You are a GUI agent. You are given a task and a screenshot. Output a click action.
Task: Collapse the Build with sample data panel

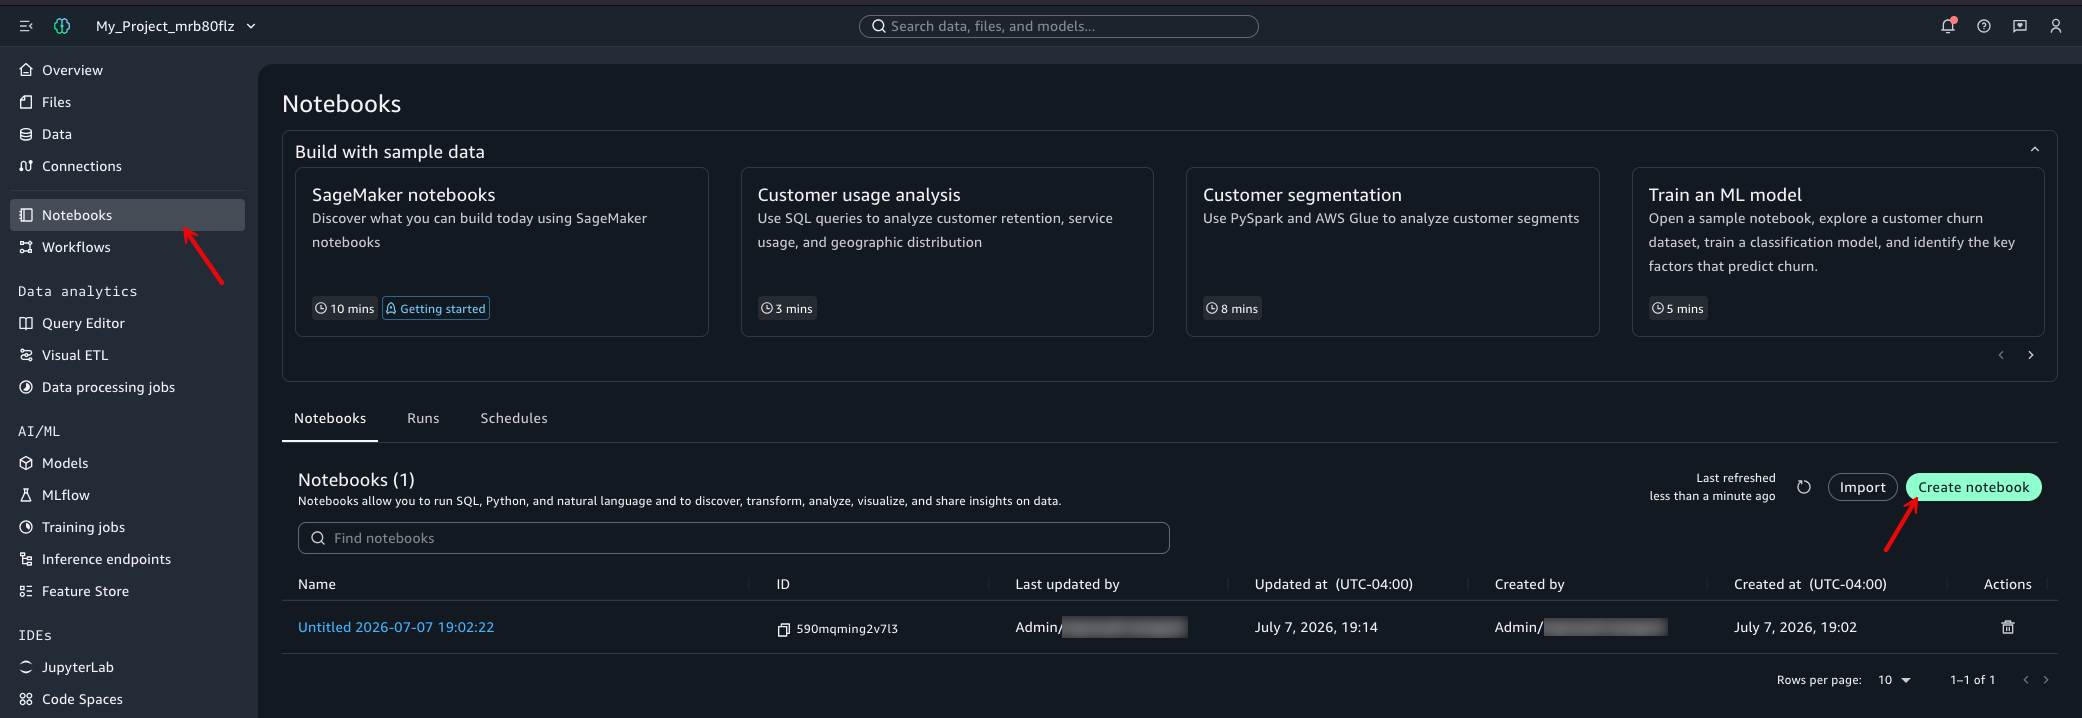click(2034, 149)
